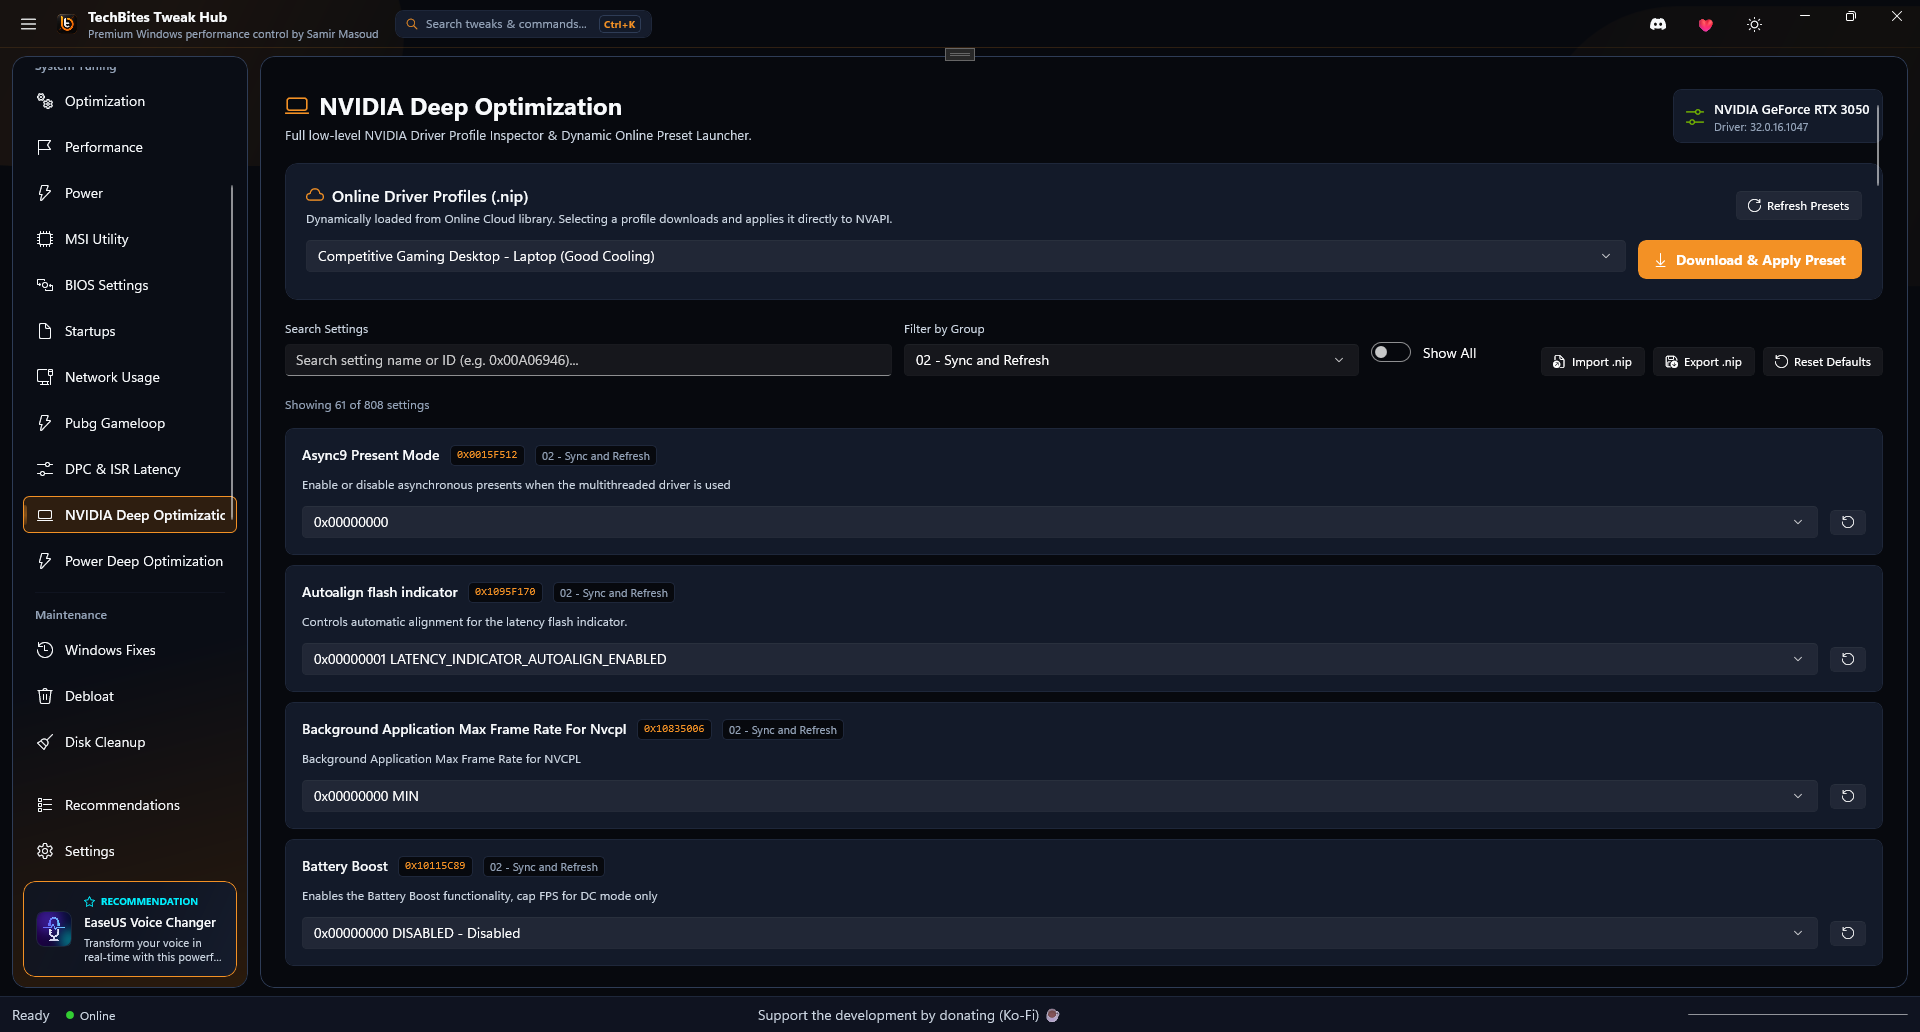The height and width of the screenshot is (1032, 1920).
Task: Click setting ID 0x1095F170 badge
Action: 505,592
